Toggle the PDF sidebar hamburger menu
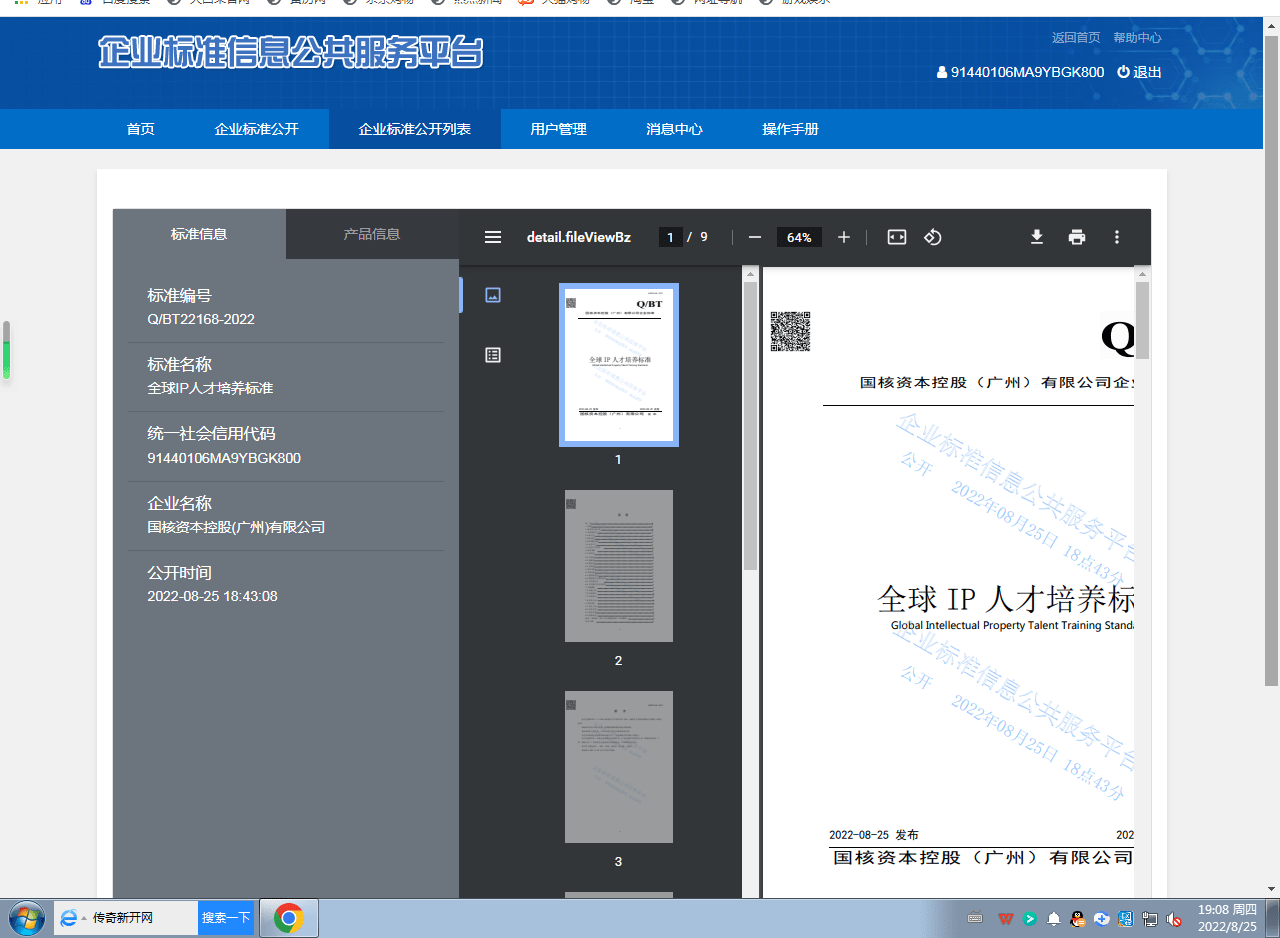This screenshot has height=938, width=1280. tap(492, 237)
